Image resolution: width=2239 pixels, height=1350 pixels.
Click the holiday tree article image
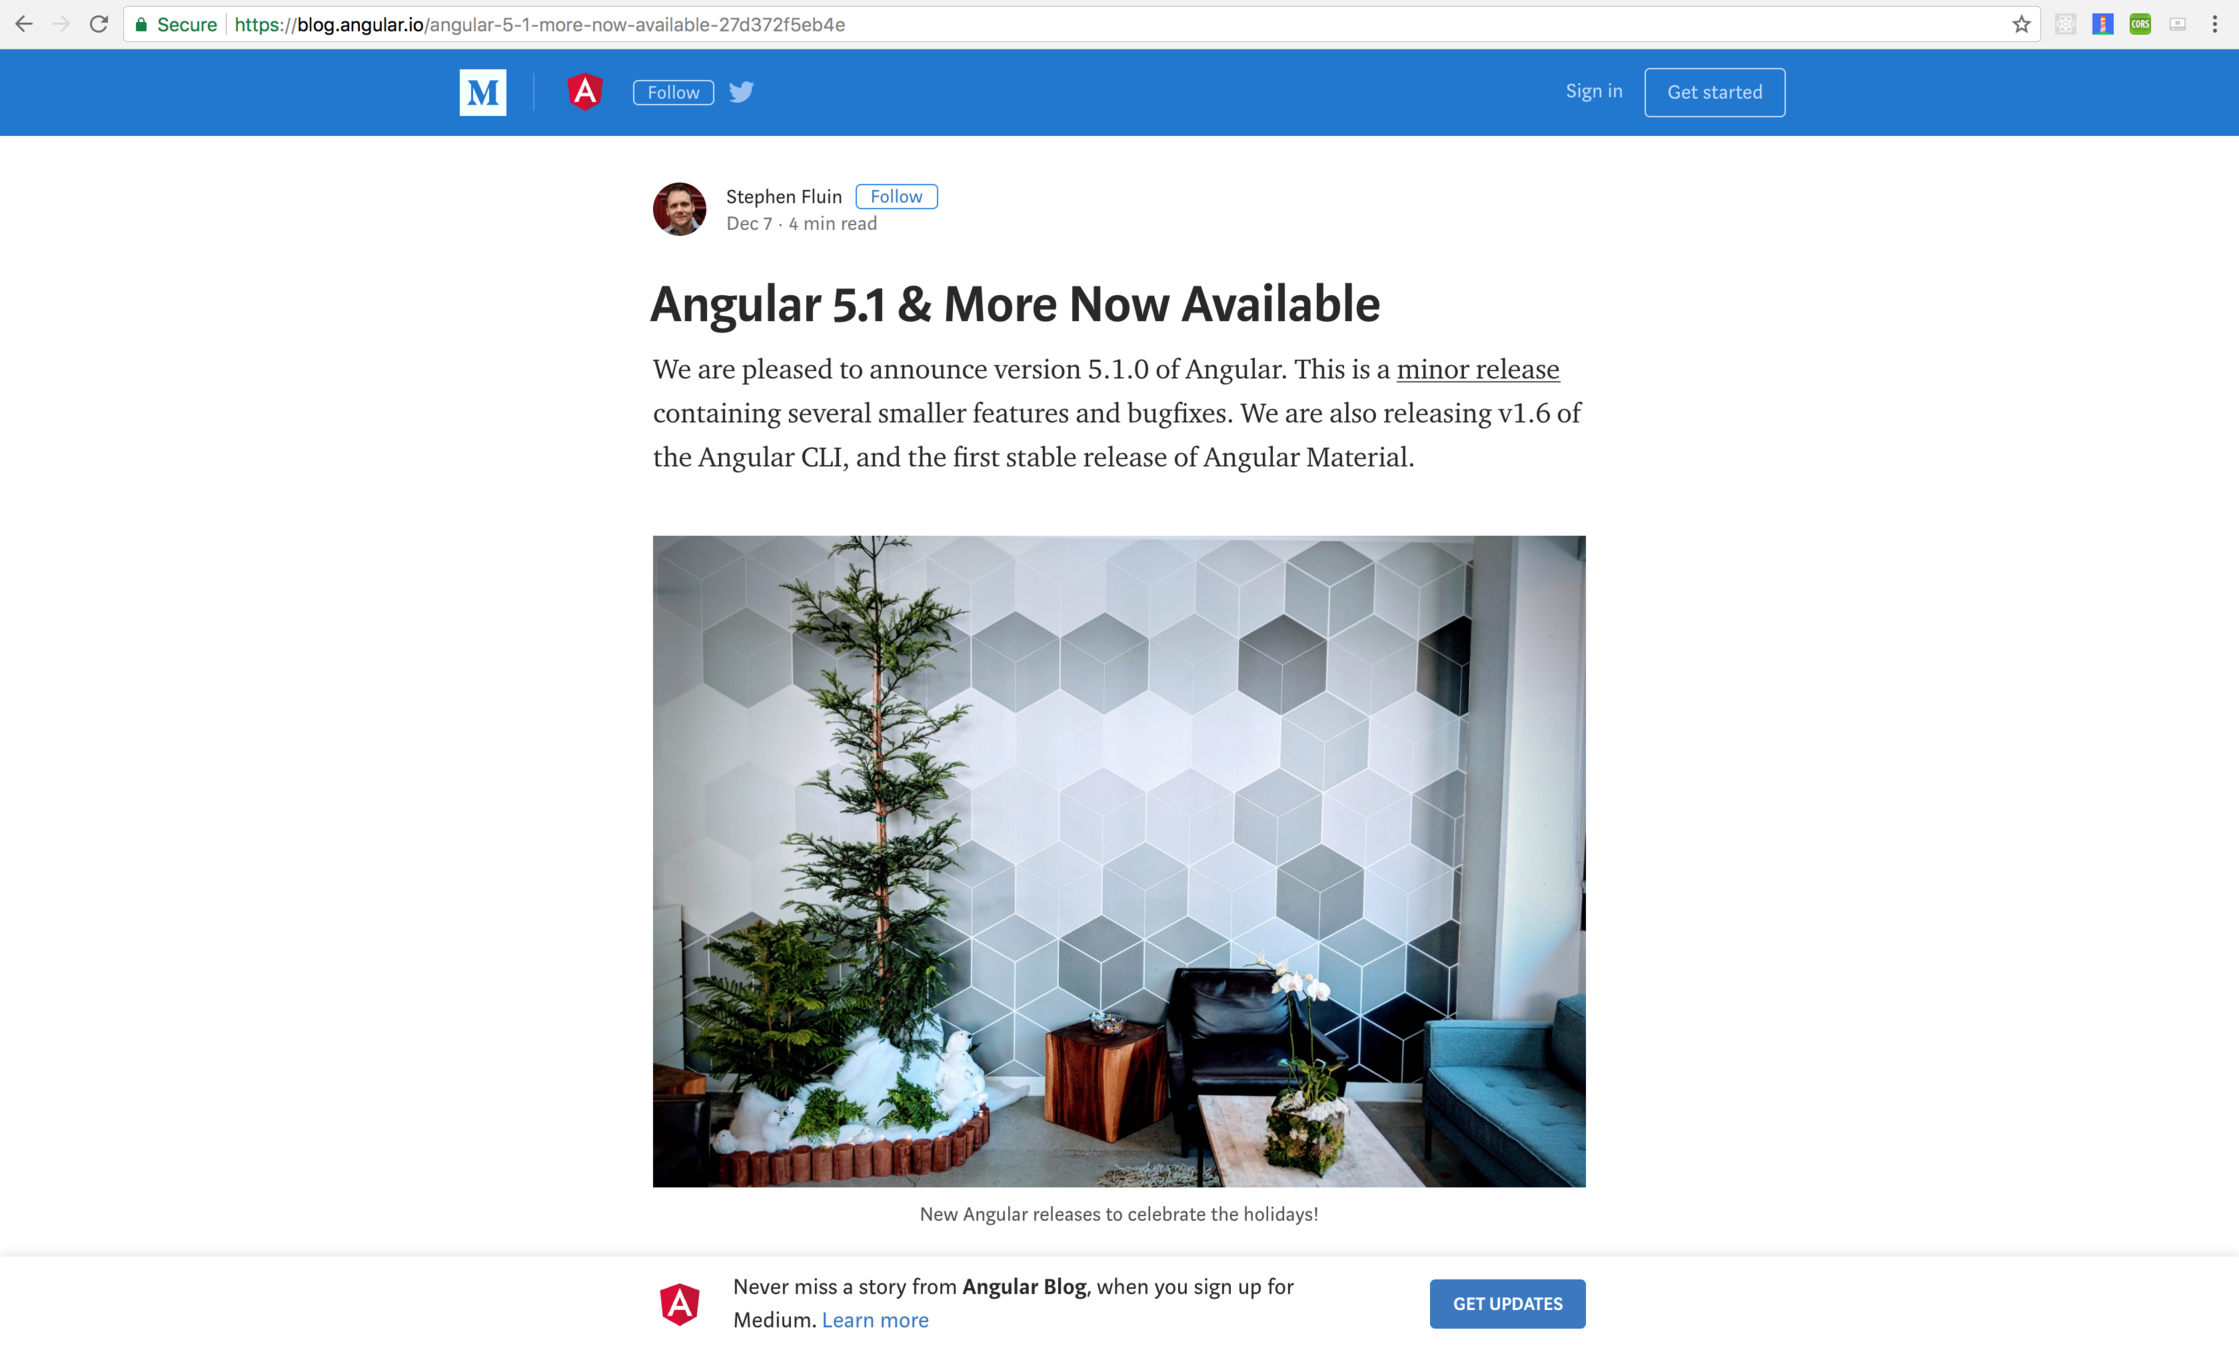[x=1119, y=861]
